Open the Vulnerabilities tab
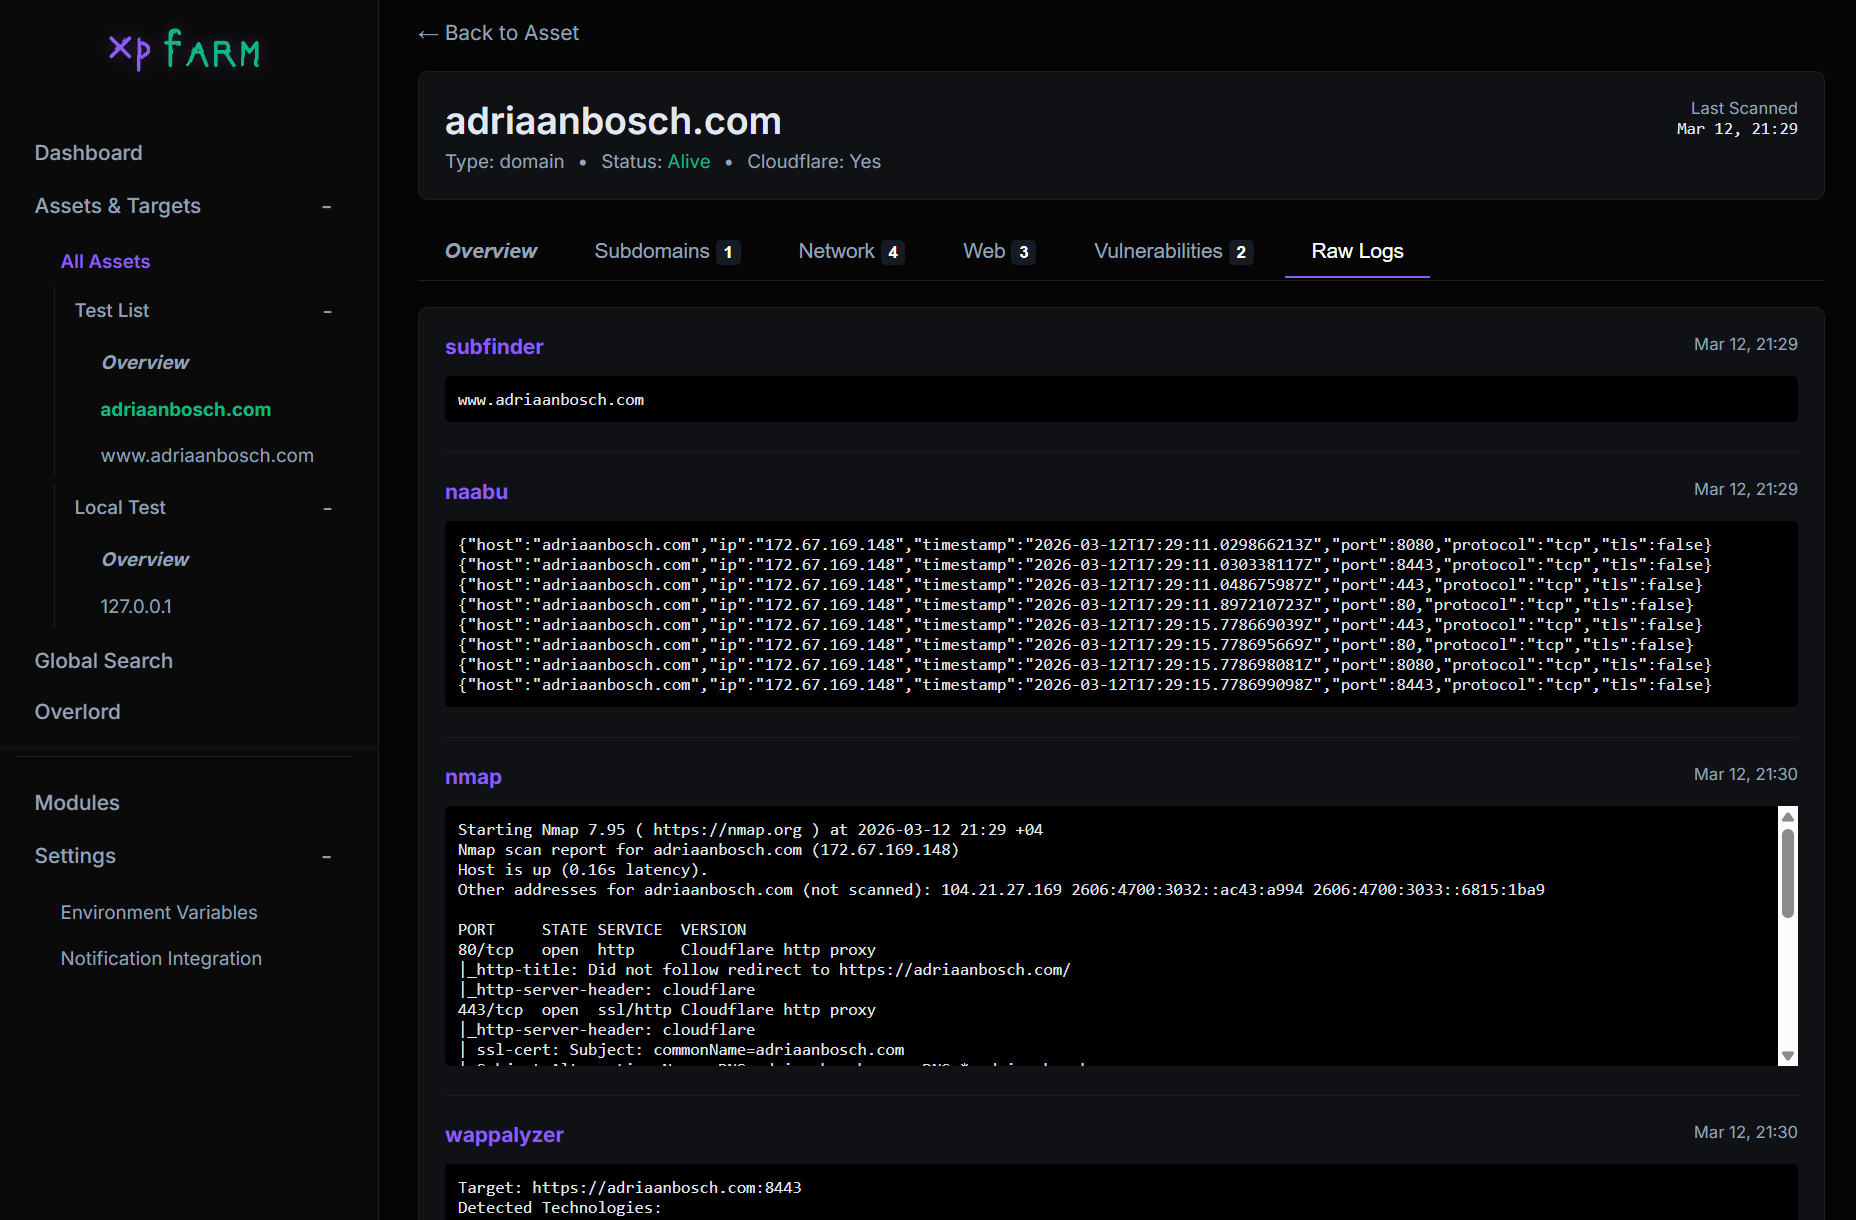1856x1220 pixels. coord(1172,251)
